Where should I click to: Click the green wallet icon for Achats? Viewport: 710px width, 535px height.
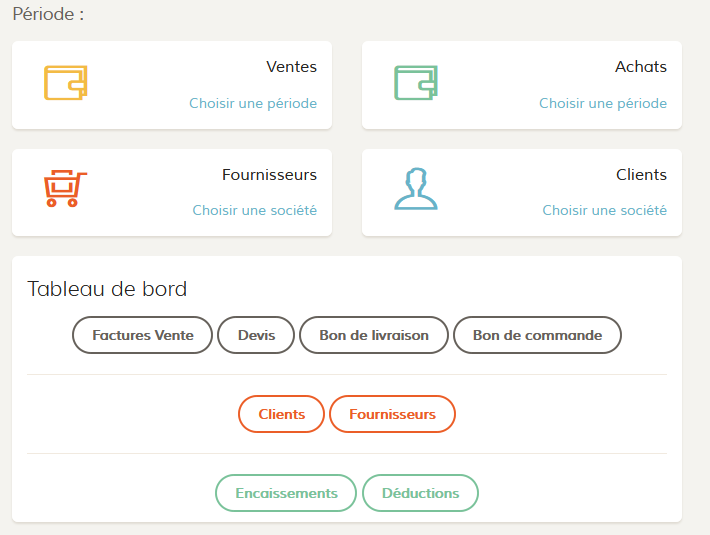tap(416, 83)
